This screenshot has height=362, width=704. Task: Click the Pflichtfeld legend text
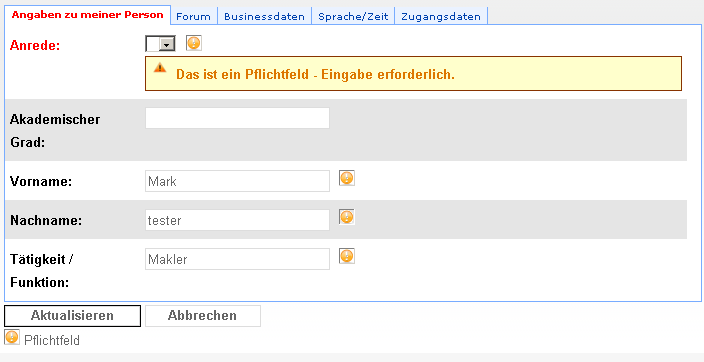coord(52,340)
